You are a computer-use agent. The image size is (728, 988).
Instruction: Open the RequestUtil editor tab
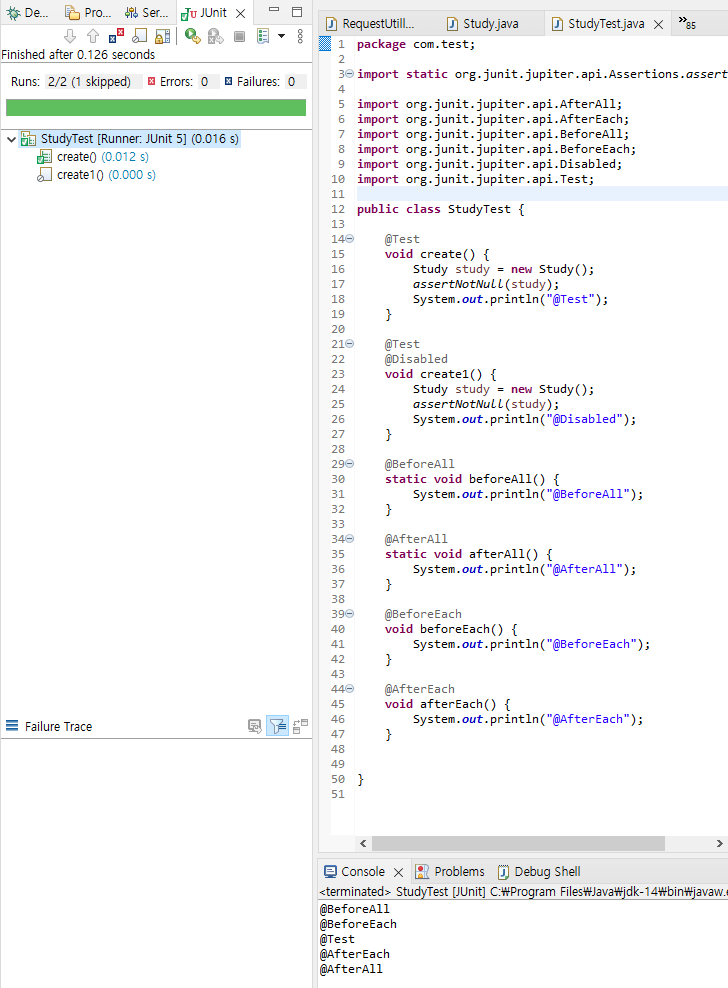[x=371, y=24]
